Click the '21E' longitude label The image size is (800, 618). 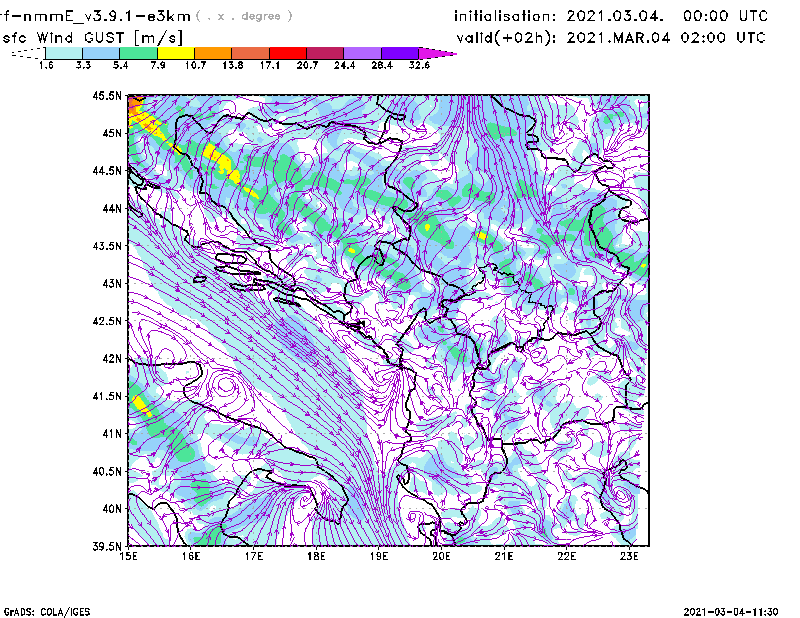[x=504, y=556]
